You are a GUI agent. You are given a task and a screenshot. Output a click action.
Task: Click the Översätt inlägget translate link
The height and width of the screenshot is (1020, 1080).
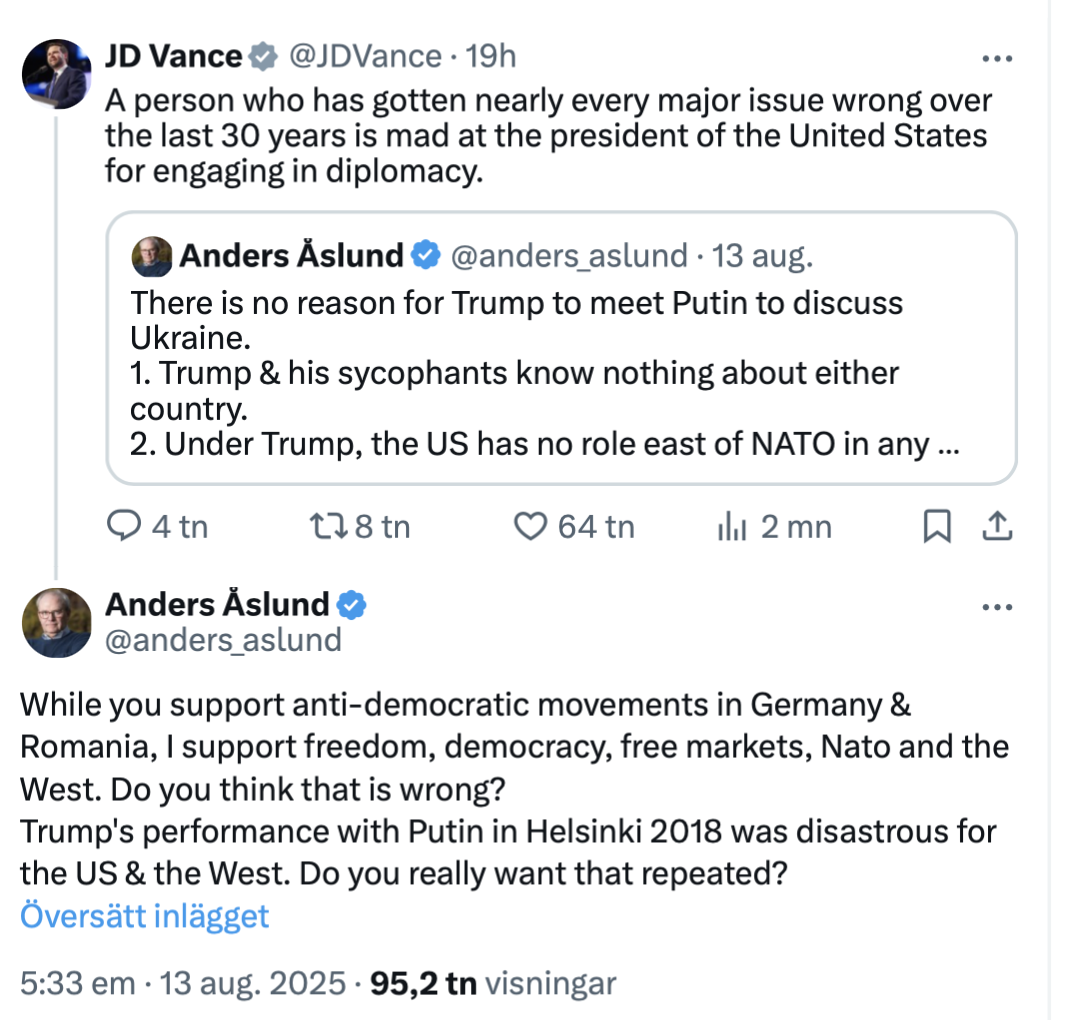tap(145, 916)
